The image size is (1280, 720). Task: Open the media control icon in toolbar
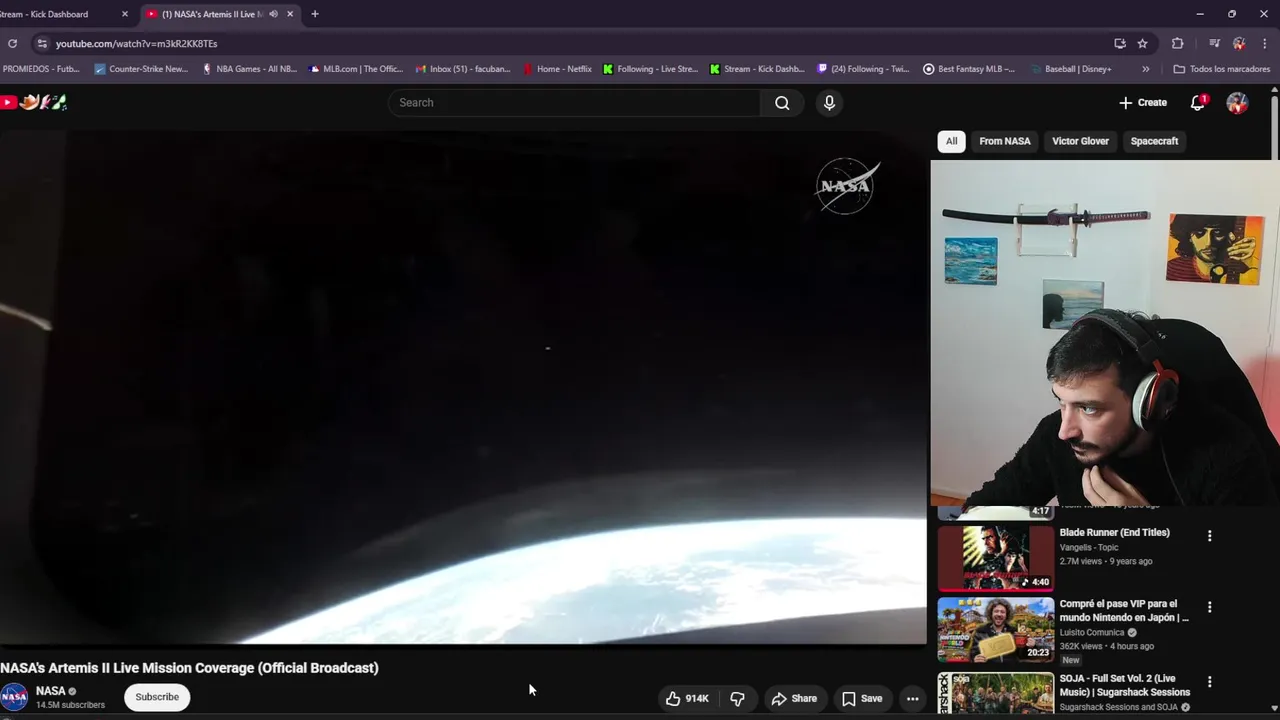pos(1214,43)
